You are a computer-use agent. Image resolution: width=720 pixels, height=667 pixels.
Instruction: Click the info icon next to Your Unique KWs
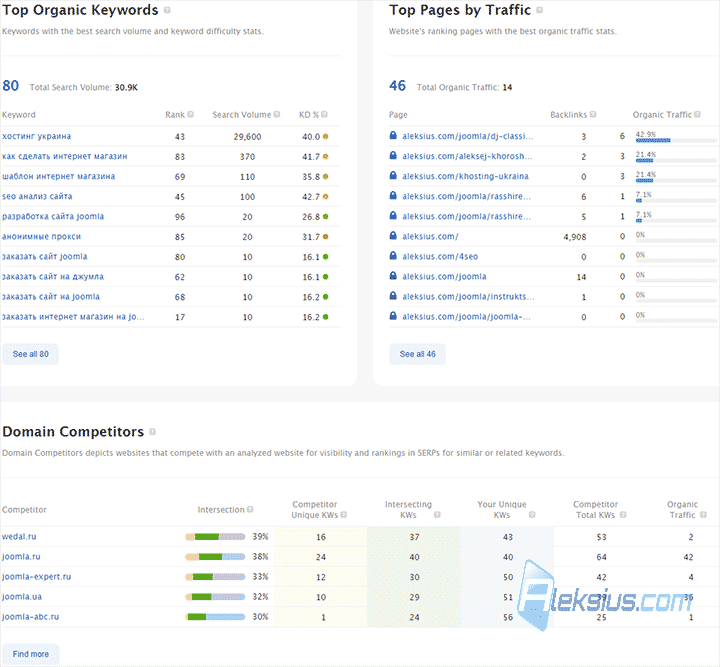click(532, 515)
